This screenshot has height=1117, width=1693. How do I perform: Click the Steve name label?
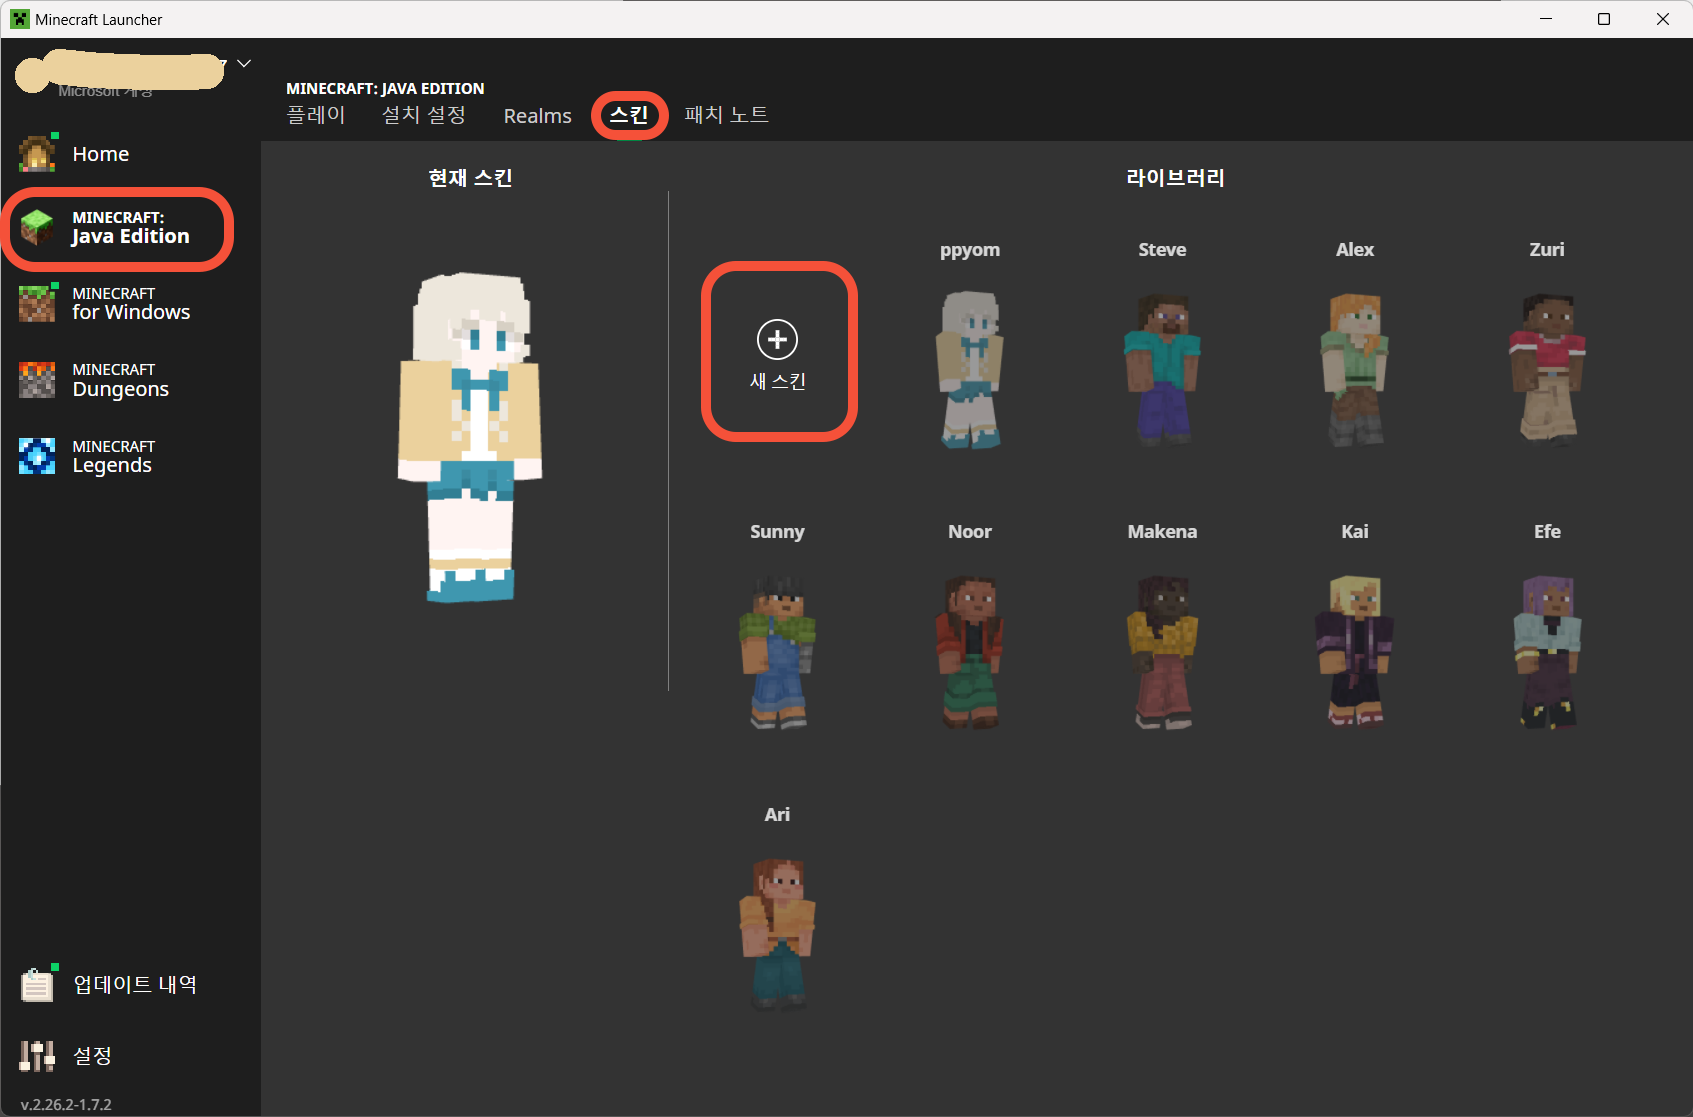(1162, 250)
